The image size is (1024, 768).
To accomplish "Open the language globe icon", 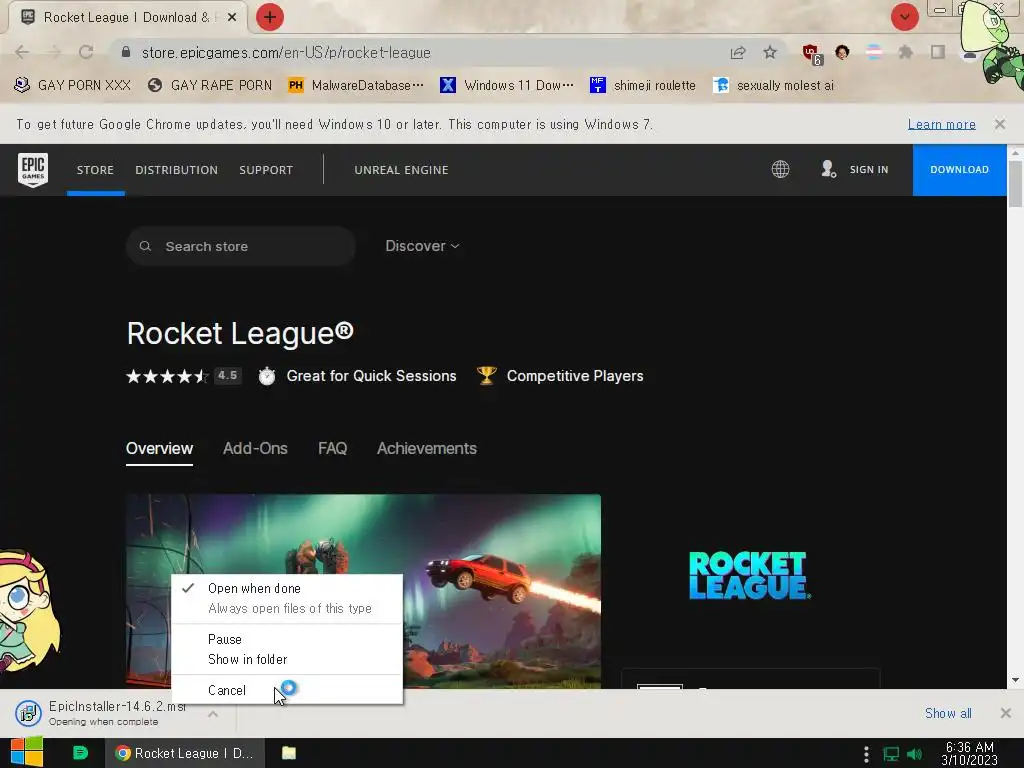I will [x=780, y=169].
